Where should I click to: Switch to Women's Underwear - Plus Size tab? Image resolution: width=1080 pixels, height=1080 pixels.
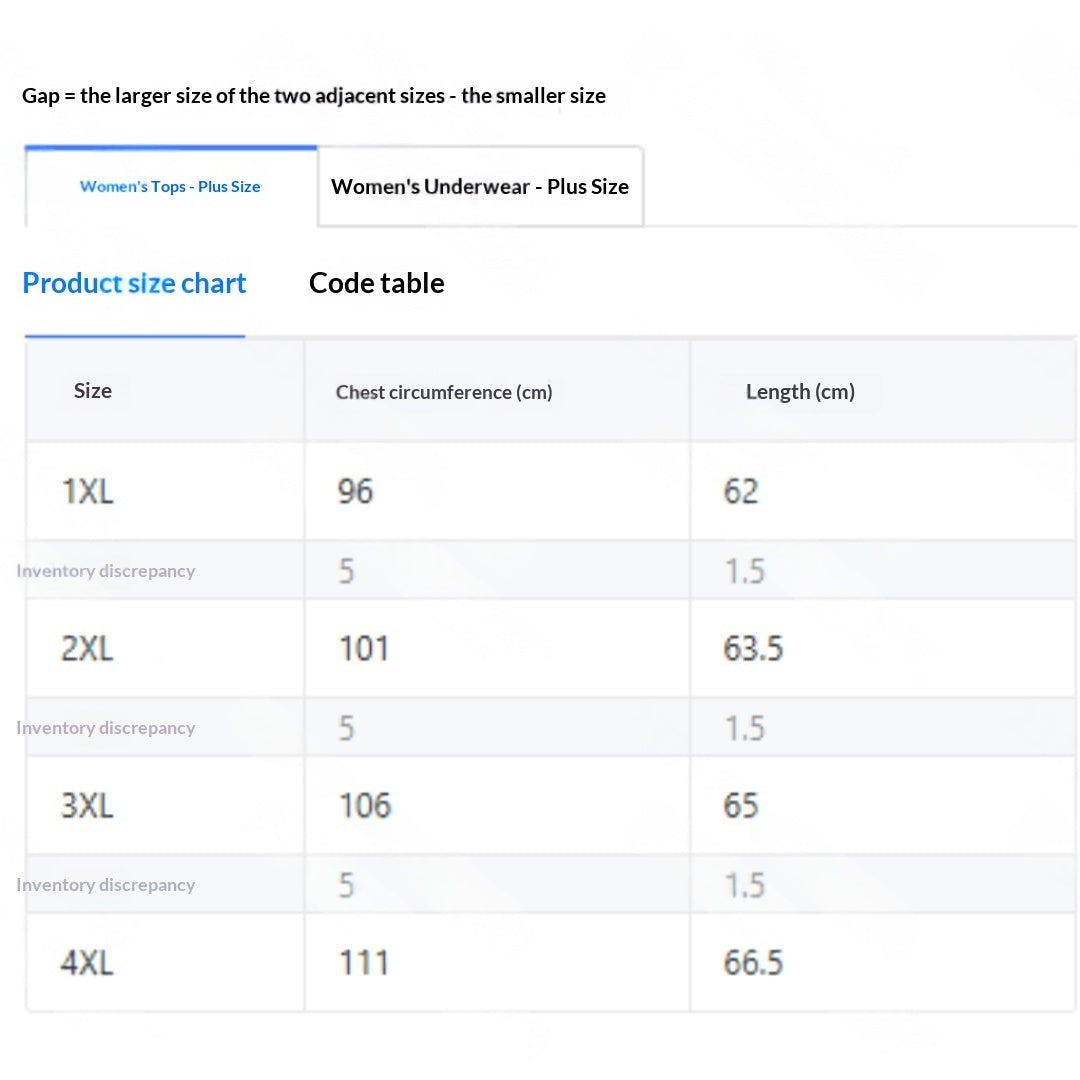480,187
